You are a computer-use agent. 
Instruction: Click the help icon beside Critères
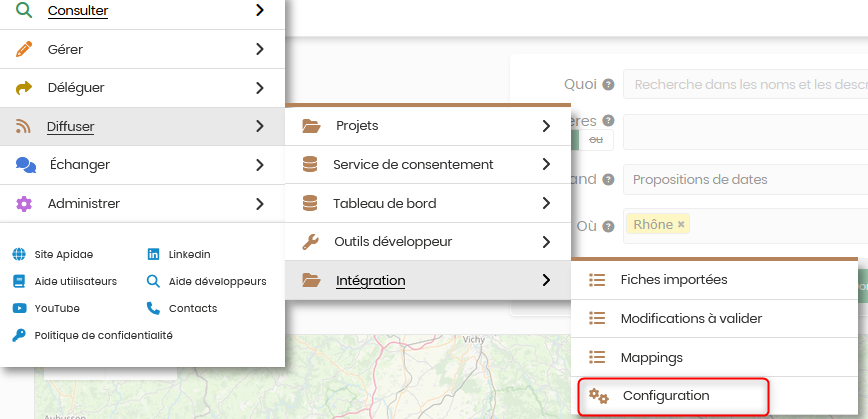pos(608,121)
